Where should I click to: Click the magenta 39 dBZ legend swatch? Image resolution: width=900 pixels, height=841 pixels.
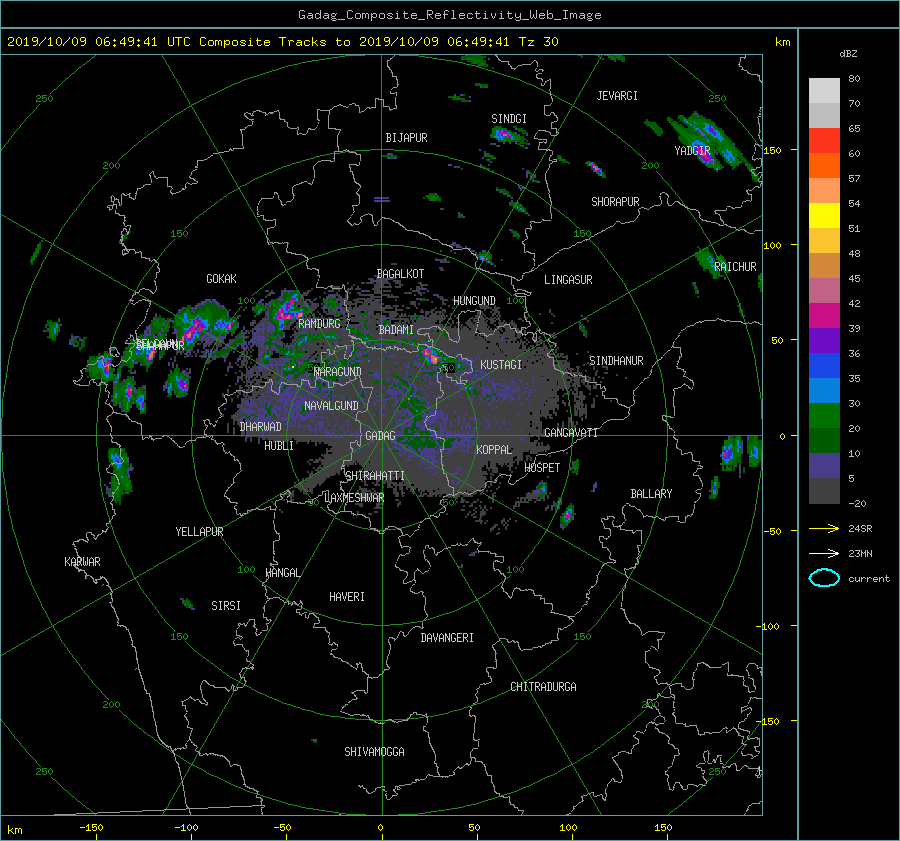tap(824, 315)
